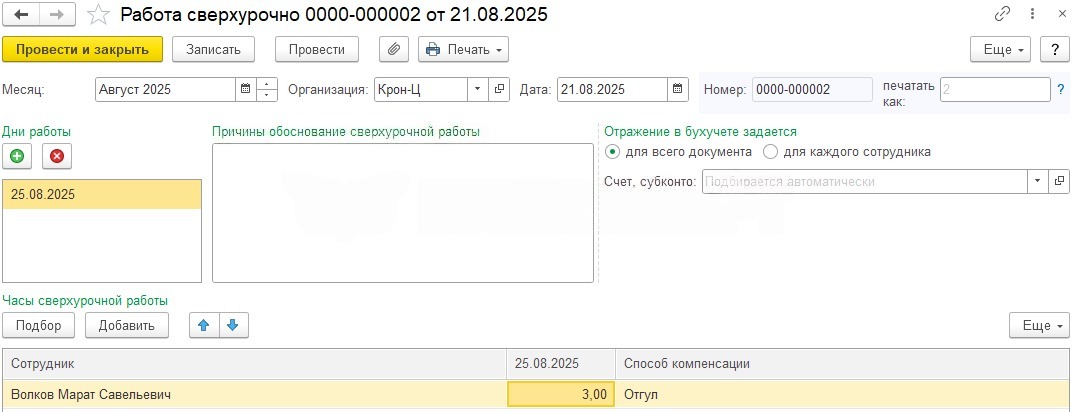Click the back navigation arrow
This screenshot has height=412, width=1074.
(x=22, y=15)
